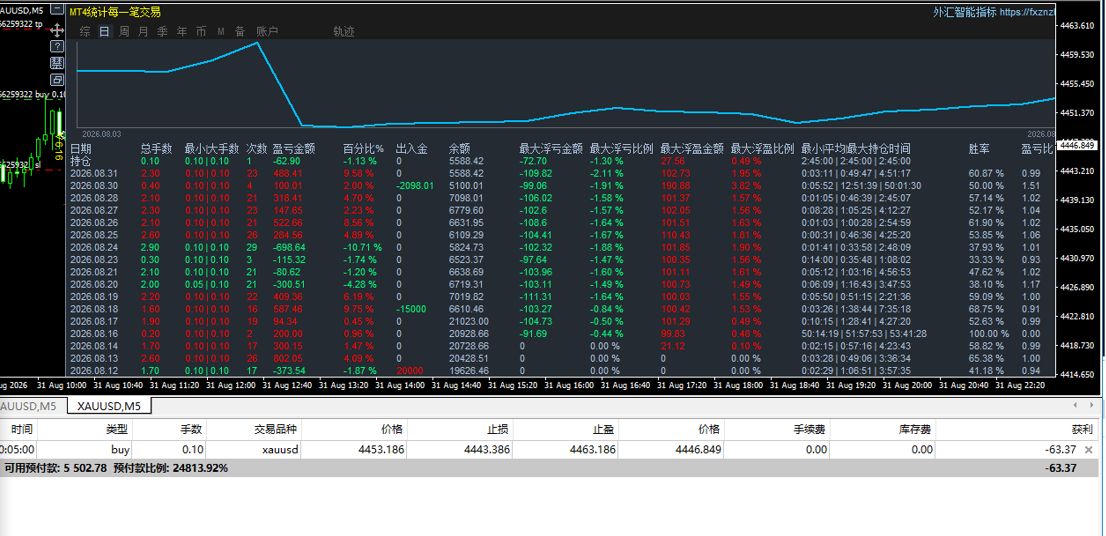Click the 余额 column header
Image resolution: width=1106 pixels, height=536 pixels.
click(460, 149)
